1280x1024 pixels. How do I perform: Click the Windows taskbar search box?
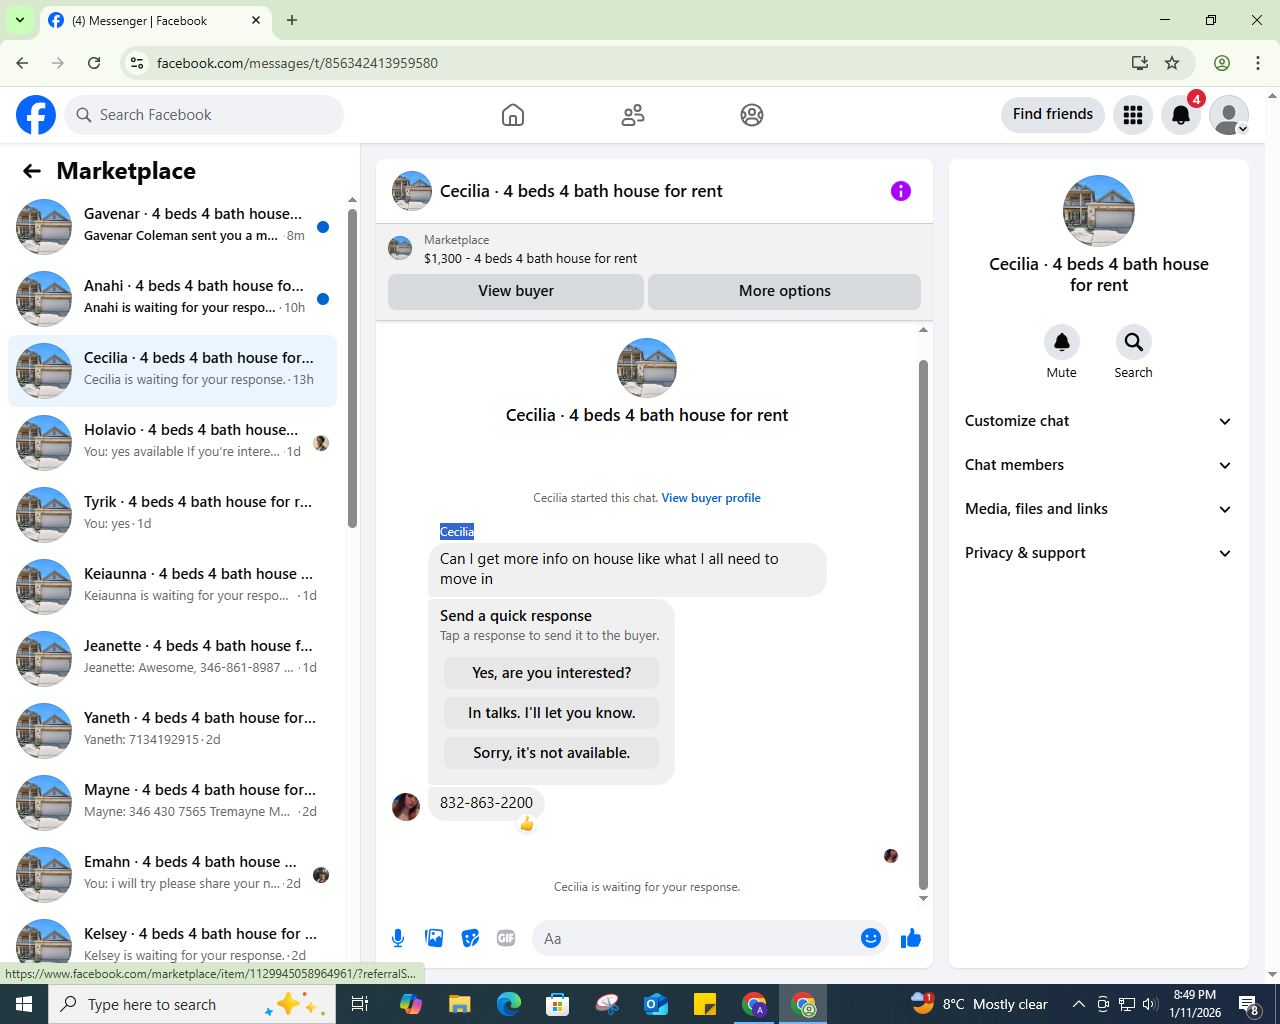coord(190,1004)
